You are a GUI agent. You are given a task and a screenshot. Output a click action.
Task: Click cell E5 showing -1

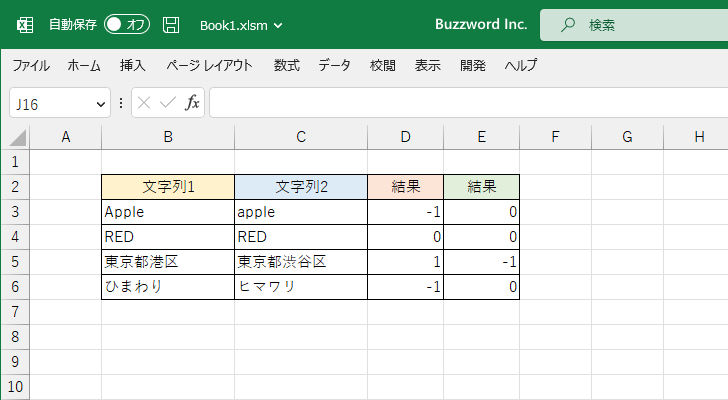click(x=481, y=262)
